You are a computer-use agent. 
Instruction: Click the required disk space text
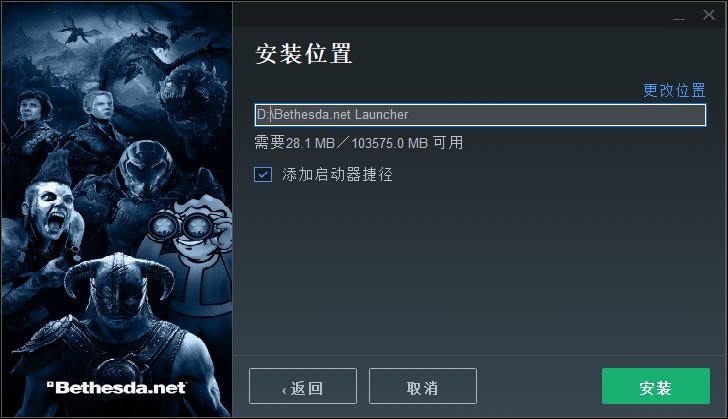(358, 143)
